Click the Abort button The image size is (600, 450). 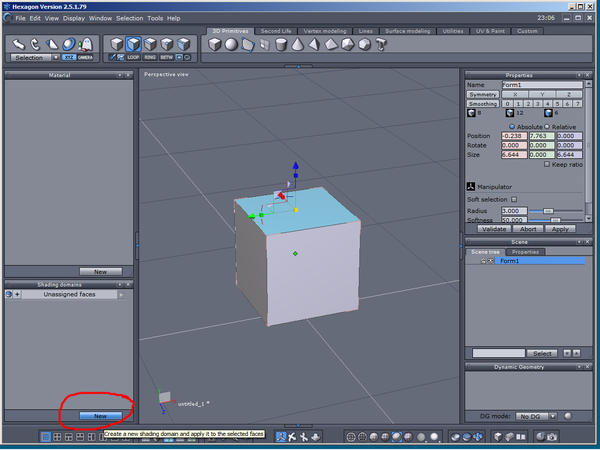[528, 229]
